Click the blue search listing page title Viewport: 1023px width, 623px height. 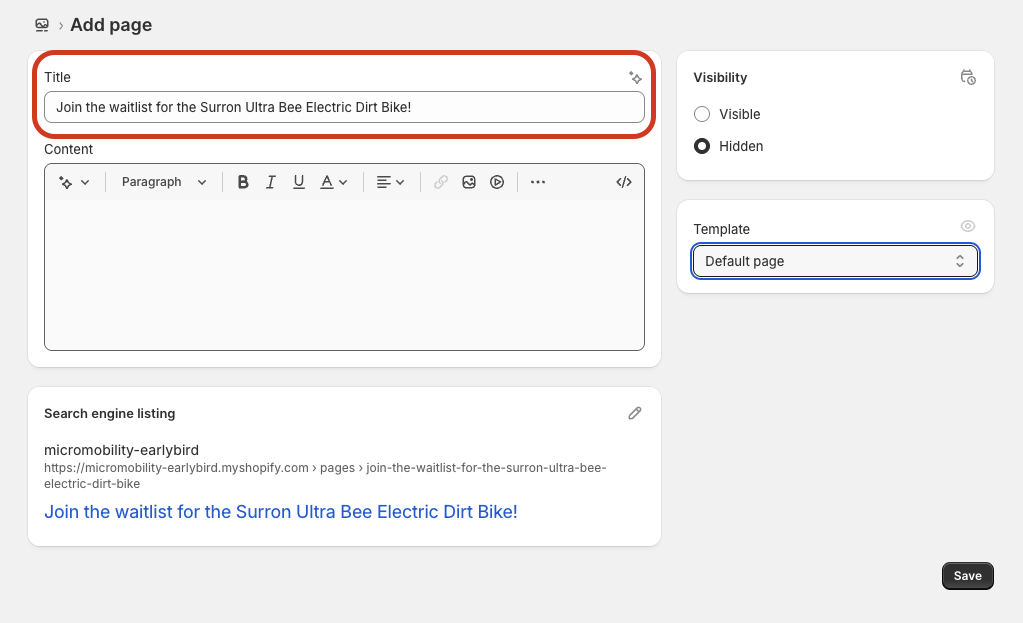(281, 511)
